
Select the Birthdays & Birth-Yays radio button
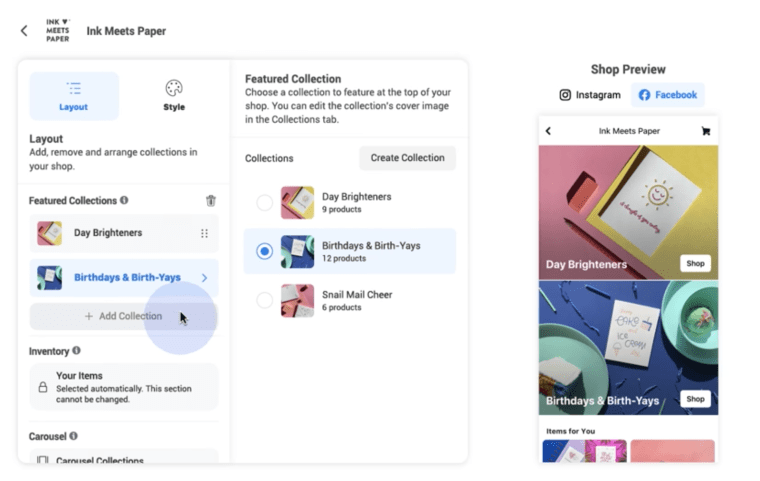tap(264, 251)
